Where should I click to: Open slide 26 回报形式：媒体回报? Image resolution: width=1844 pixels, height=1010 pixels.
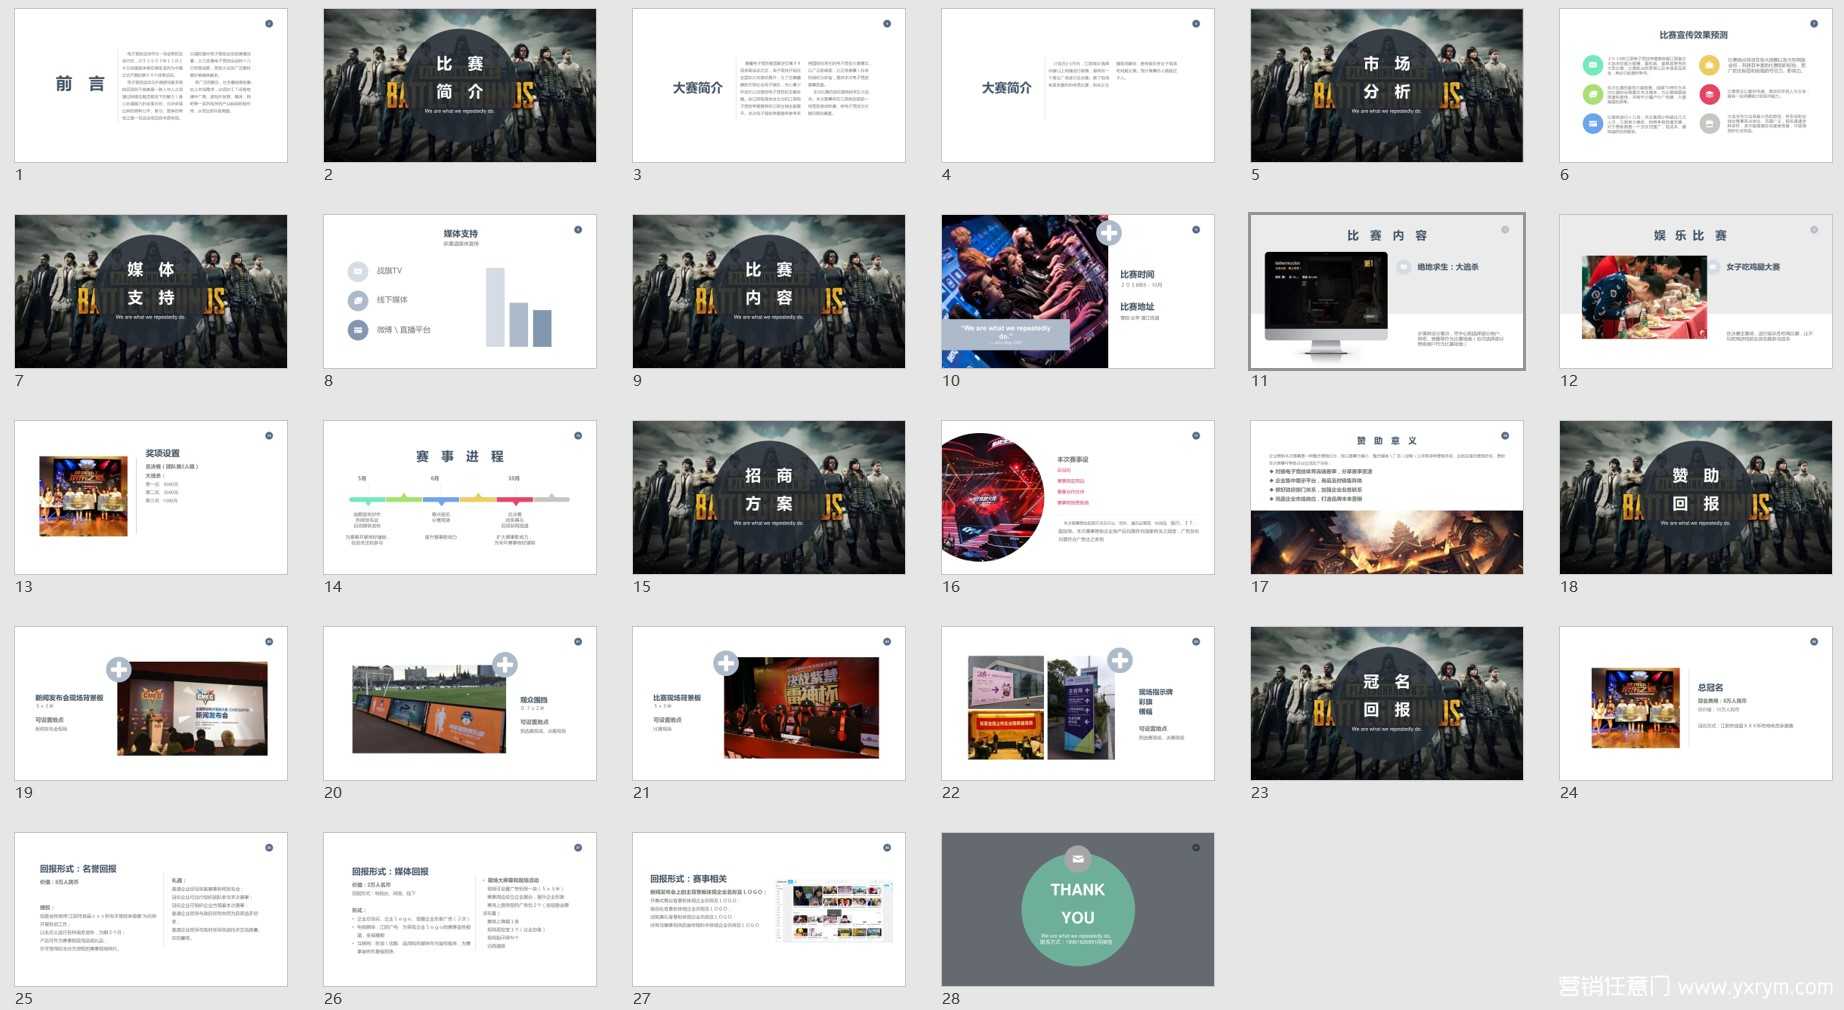(x=460, y=909)
